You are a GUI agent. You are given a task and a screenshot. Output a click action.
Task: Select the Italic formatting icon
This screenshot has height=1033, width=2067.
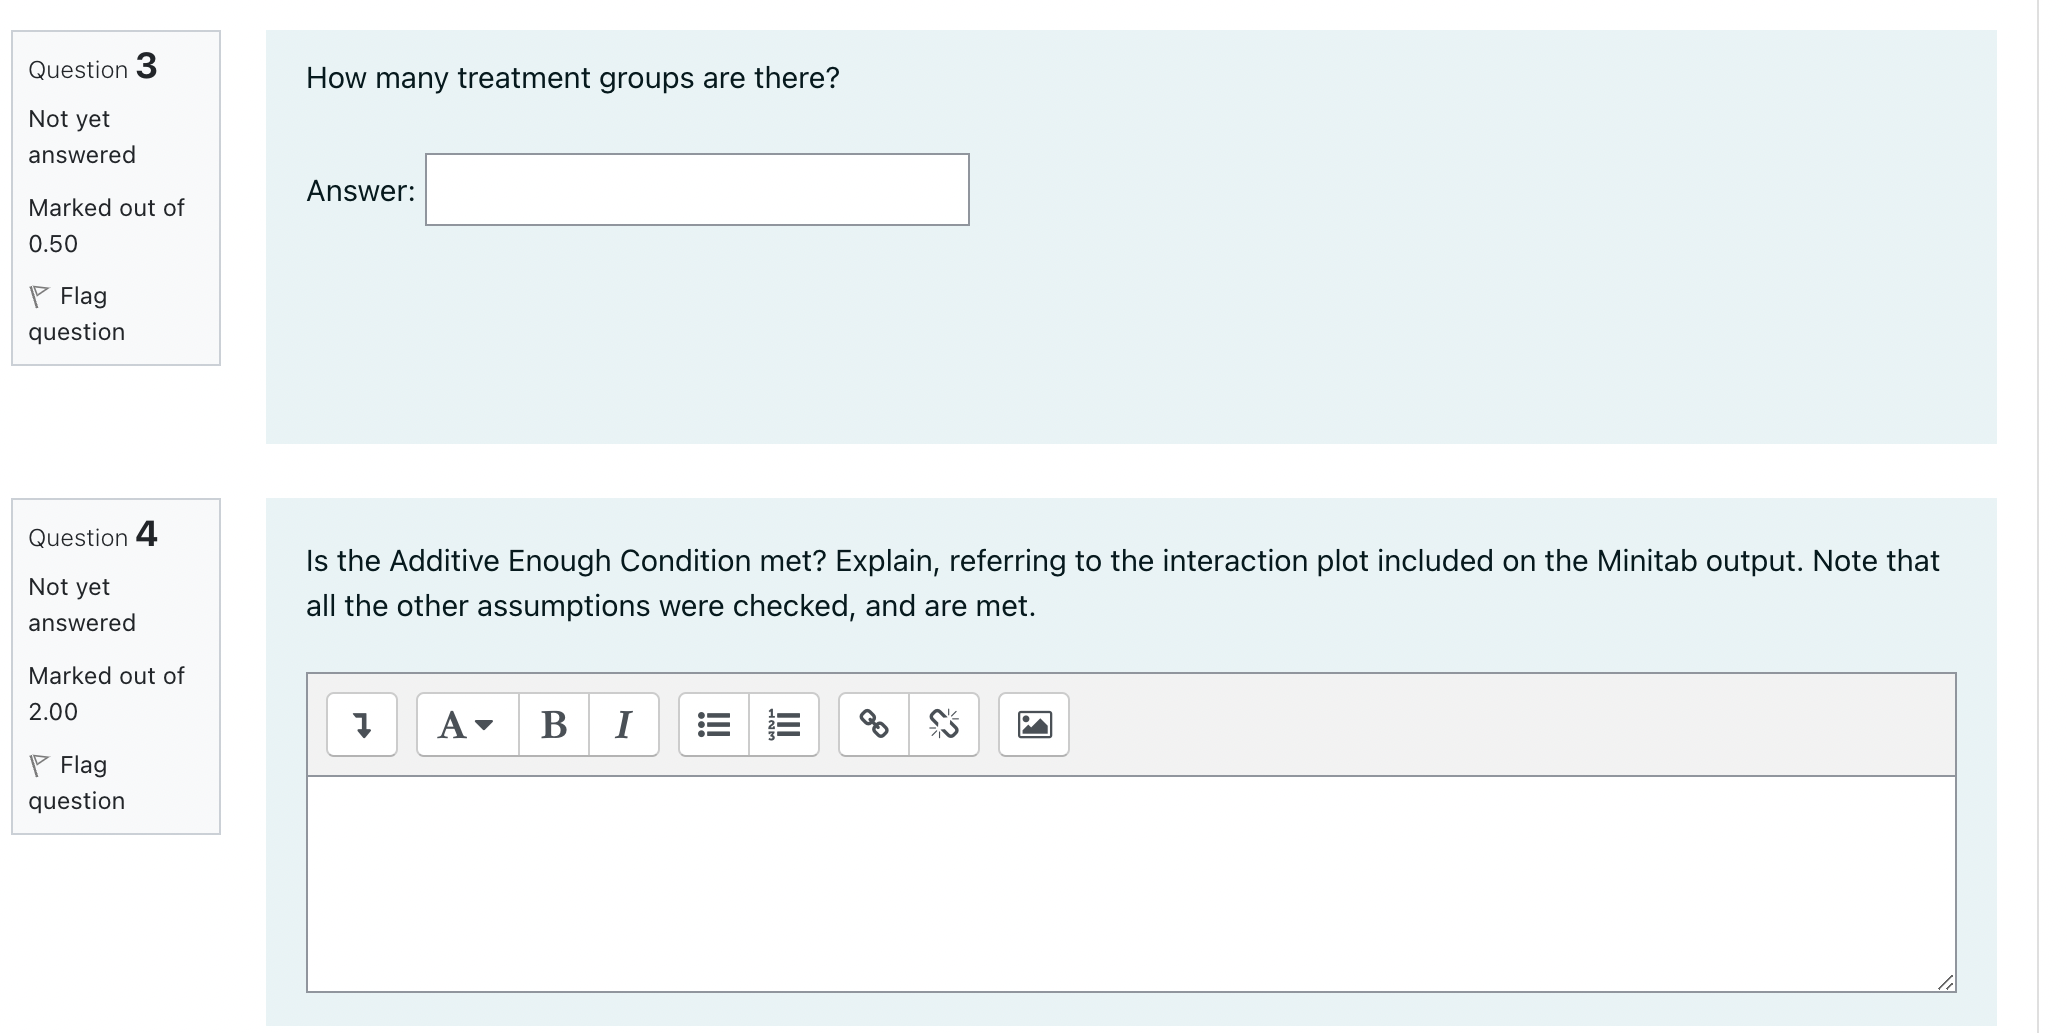(x=624, y=725)
